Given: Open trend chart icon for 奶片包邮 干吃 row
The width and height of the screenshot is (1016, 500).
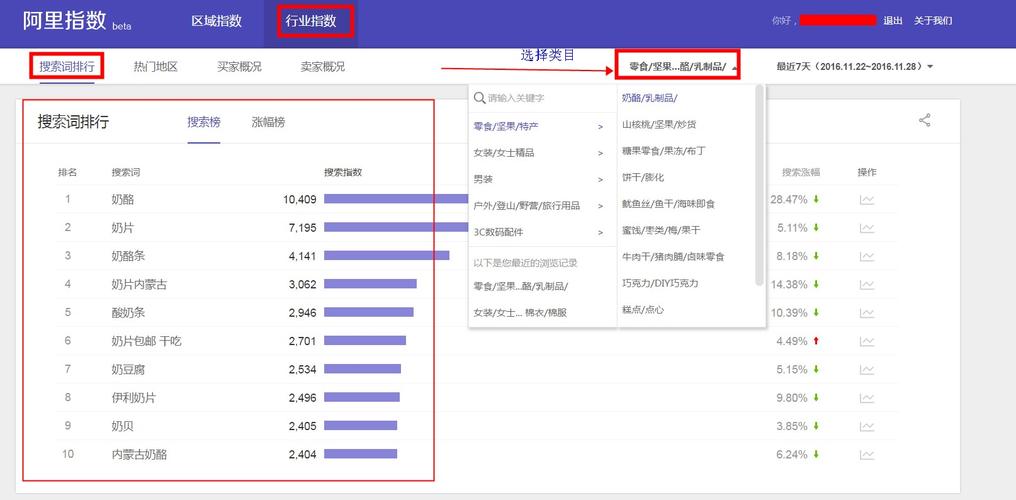Looking at the screenshot, I should (866, 341).
